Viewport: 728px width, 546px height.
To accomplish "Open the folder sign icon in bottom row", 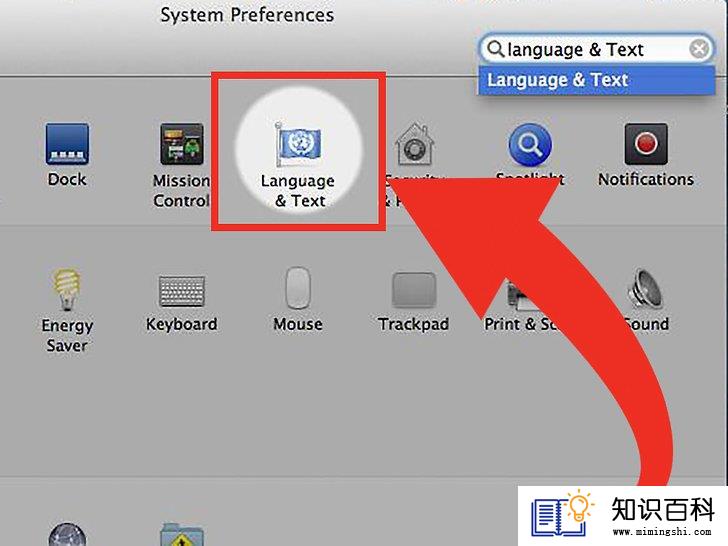I will (182, 534).
